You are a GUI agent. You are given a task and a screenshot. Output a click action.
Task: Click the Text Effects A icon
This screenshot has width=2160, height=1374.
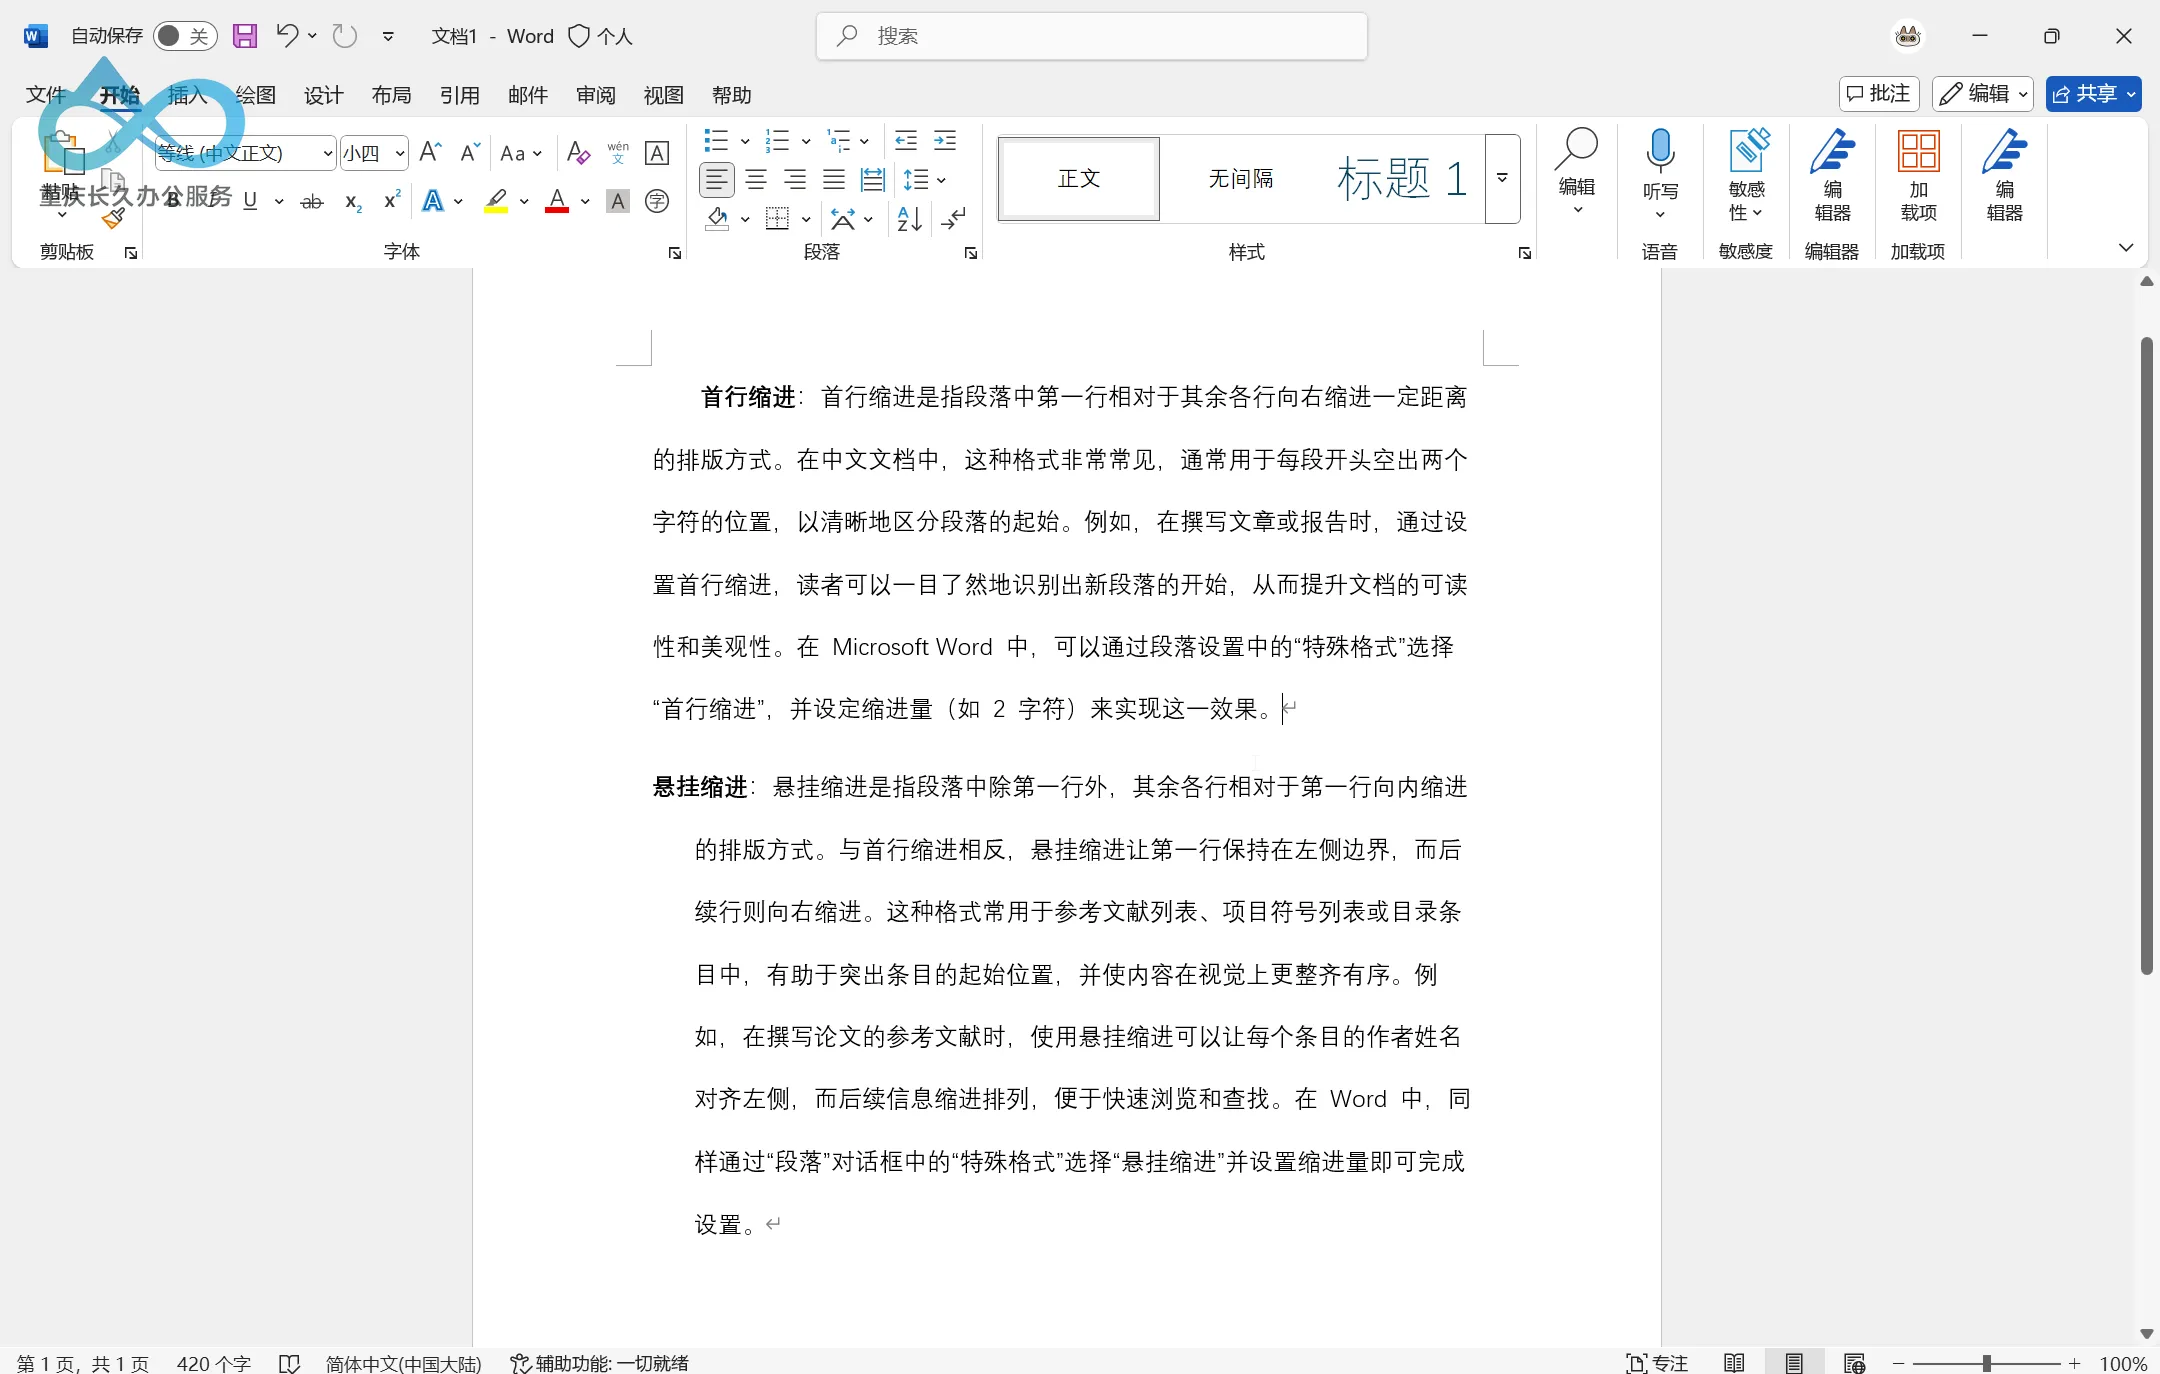coord(433,201)
